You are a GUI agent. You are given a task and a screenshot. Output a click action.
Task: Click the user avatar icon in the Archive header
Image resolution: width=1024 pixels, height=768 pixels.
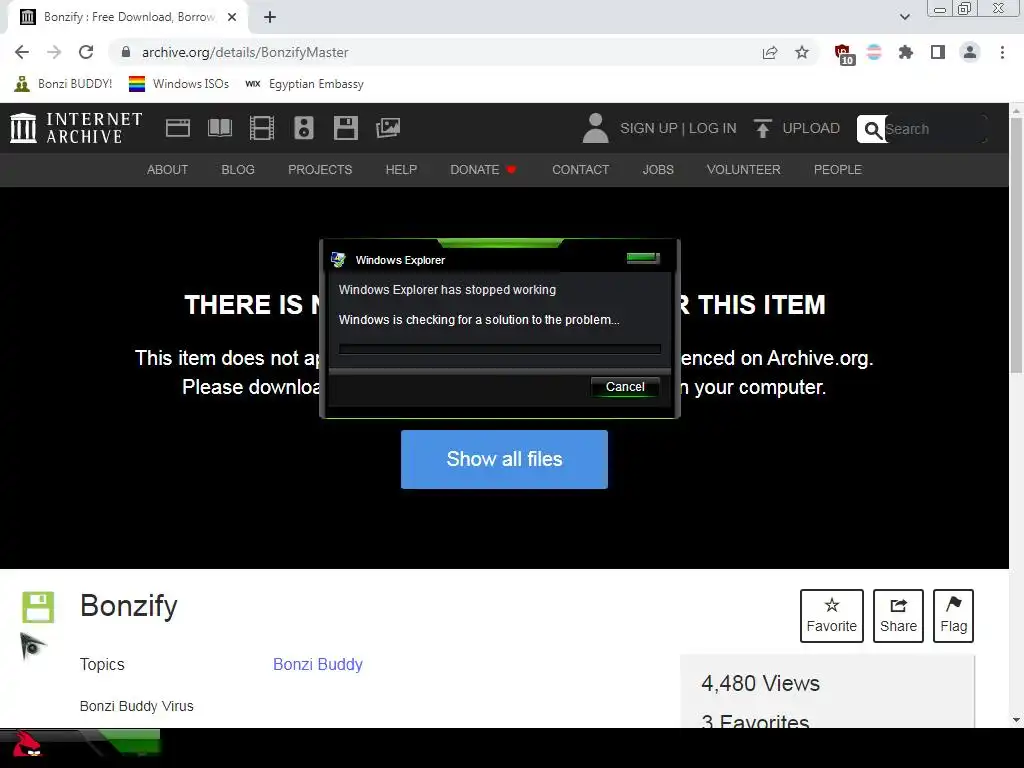pos(595,128)
